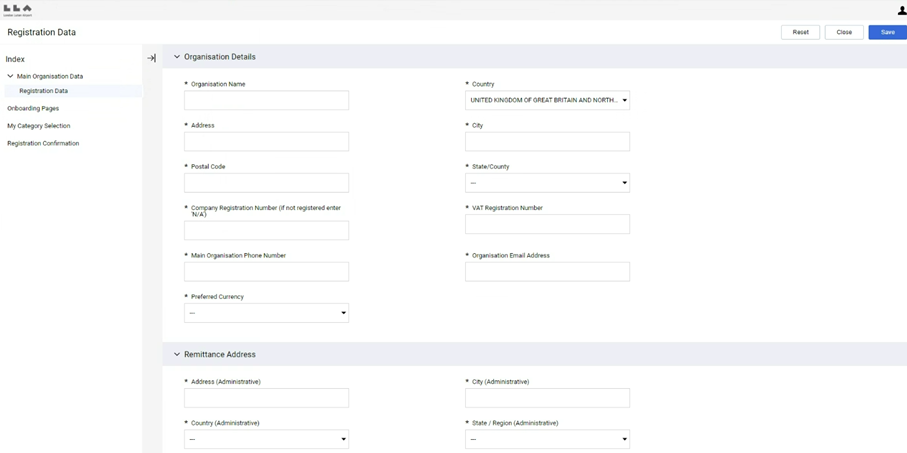The image size is (907, 453).
Task: Focus the Organisation Name input field
Action: coord(266,100)
